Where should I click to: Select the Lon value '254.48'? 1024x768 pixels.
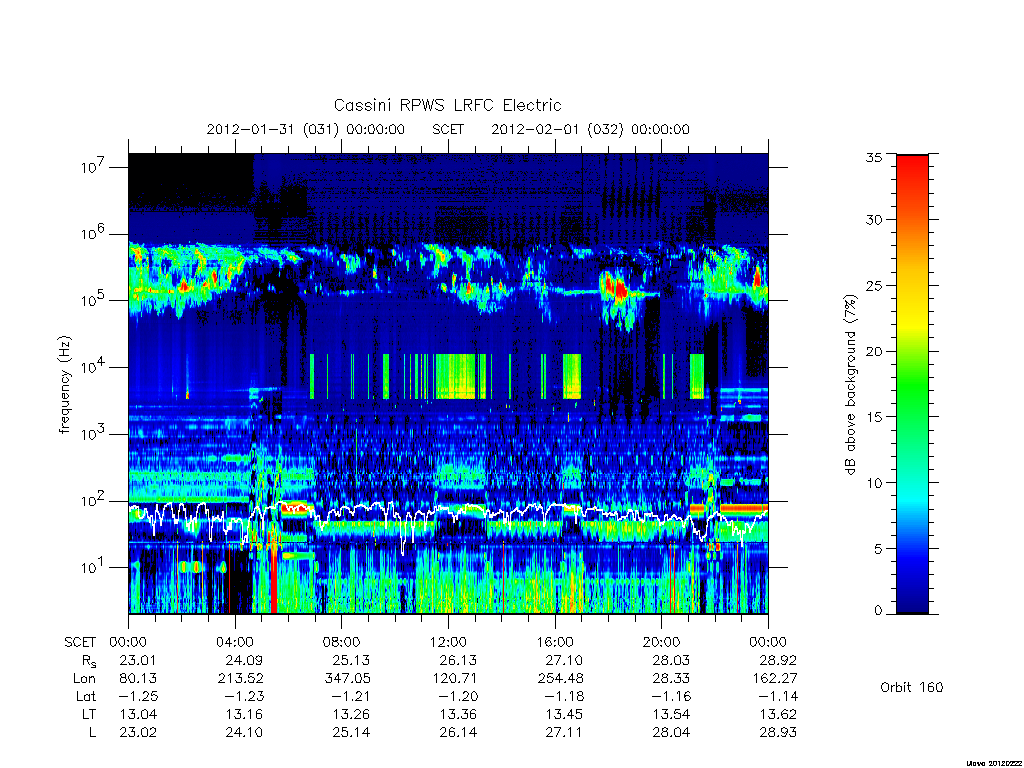click(x=560, y=679)
